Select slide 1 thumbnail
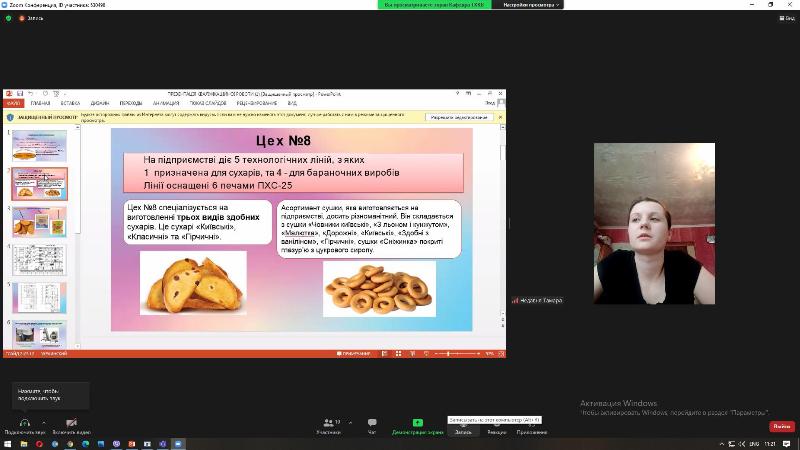Image resolution: width=800 pixels, height=450 pixels. (39, 146)
